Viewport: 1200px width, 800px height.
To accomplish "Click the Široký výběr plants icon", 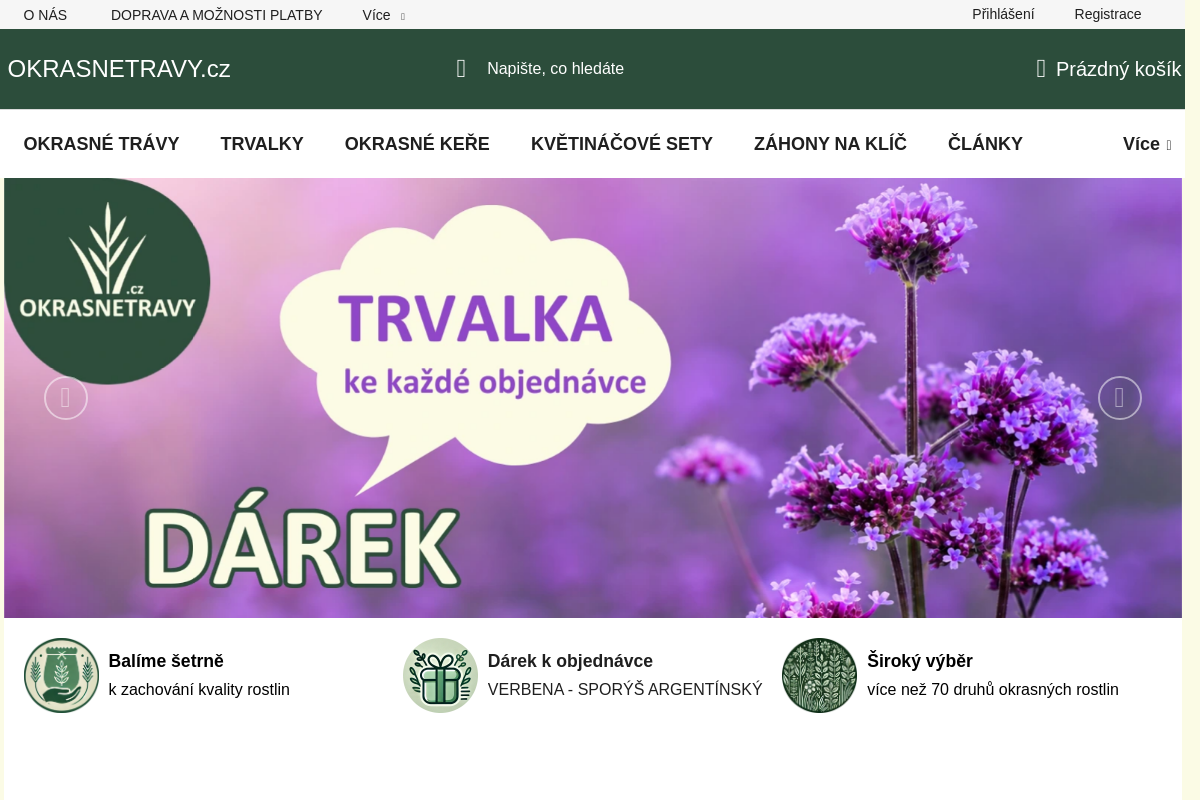I will [x=819, y=675].
